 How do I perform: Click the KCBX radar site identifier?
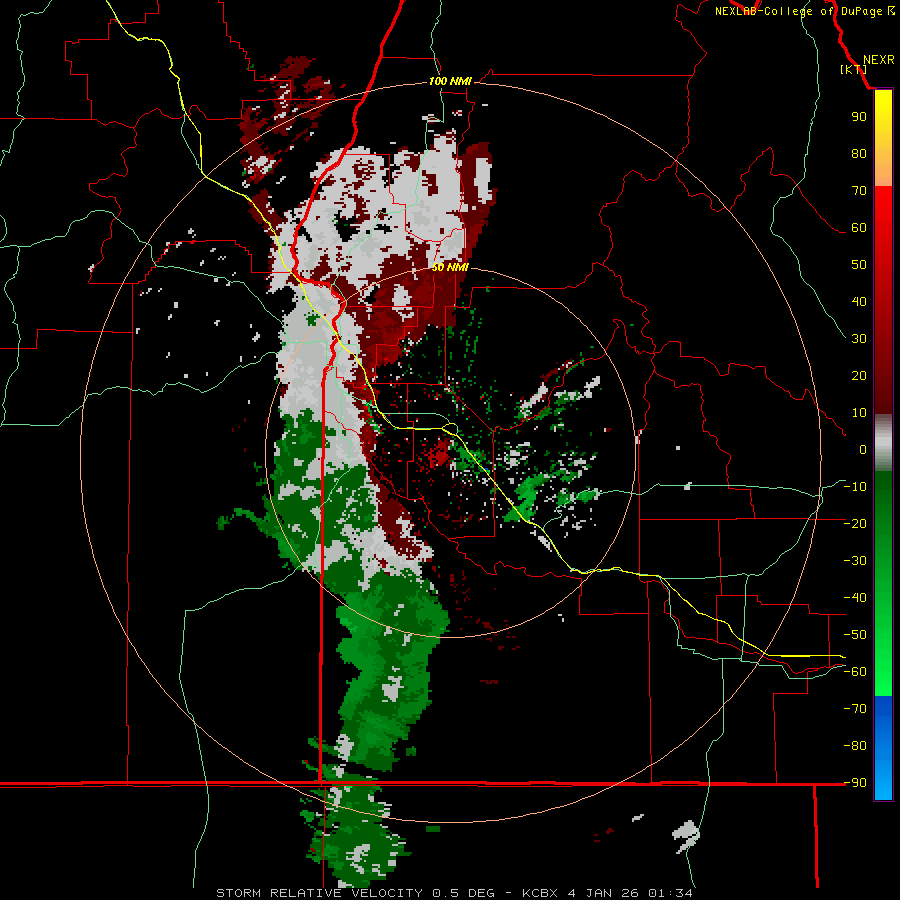(540, 893)
